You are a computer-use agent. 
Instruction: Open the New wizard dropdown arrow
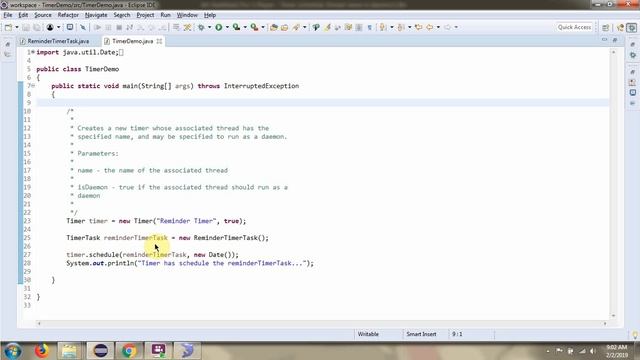[x=17, y=27]
